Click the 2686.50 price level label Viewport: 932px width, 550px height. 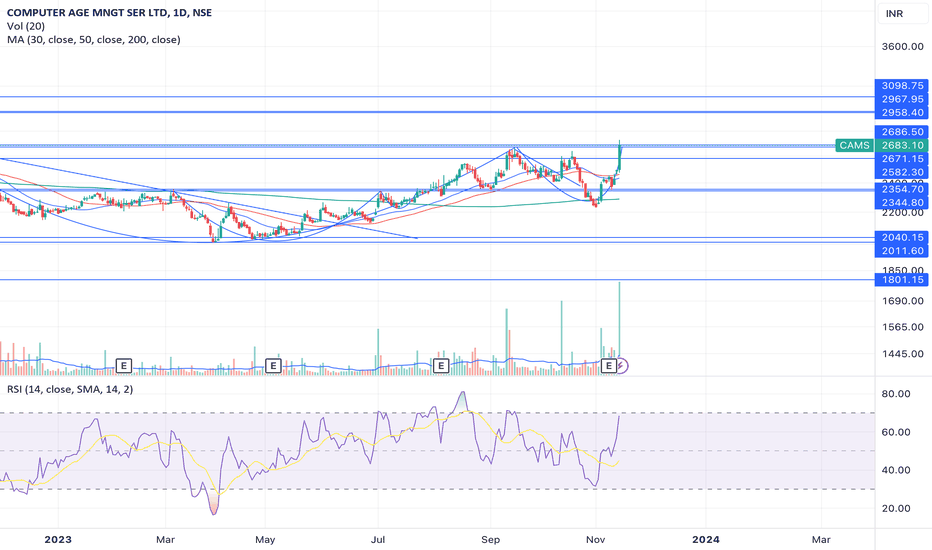(x=902, y=132)
